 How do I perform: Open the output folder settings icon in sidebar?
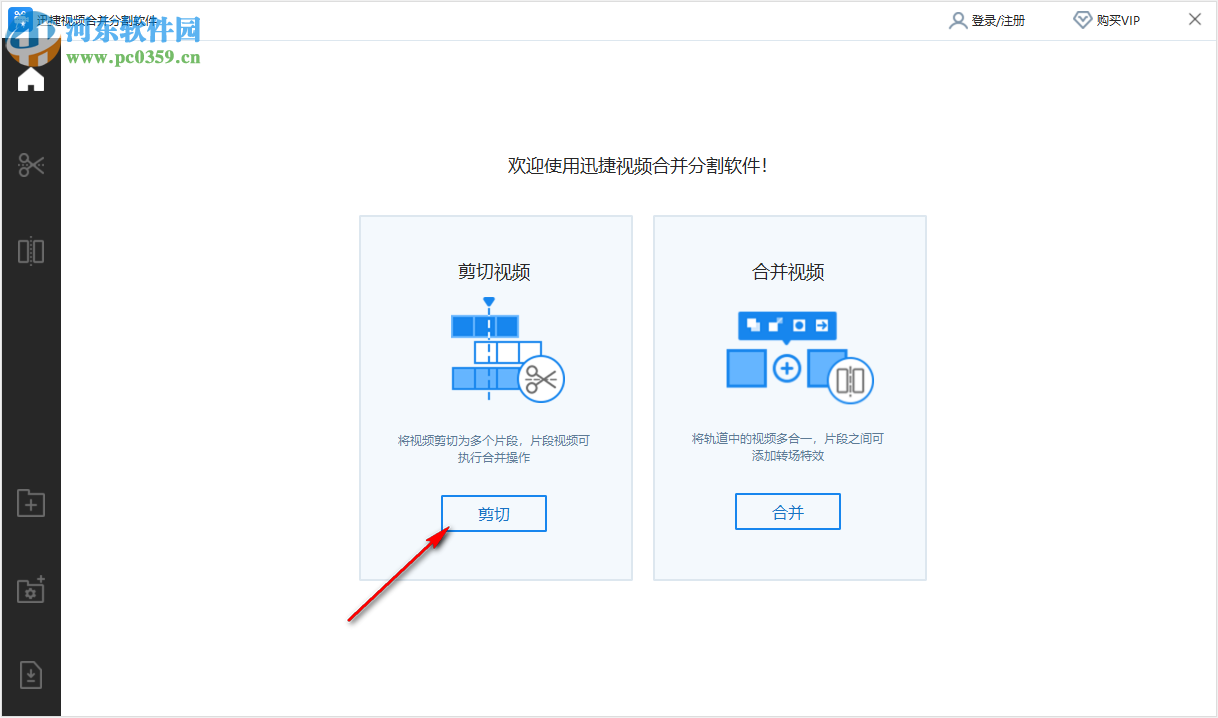pyautogui.click(x=31, y=590)
